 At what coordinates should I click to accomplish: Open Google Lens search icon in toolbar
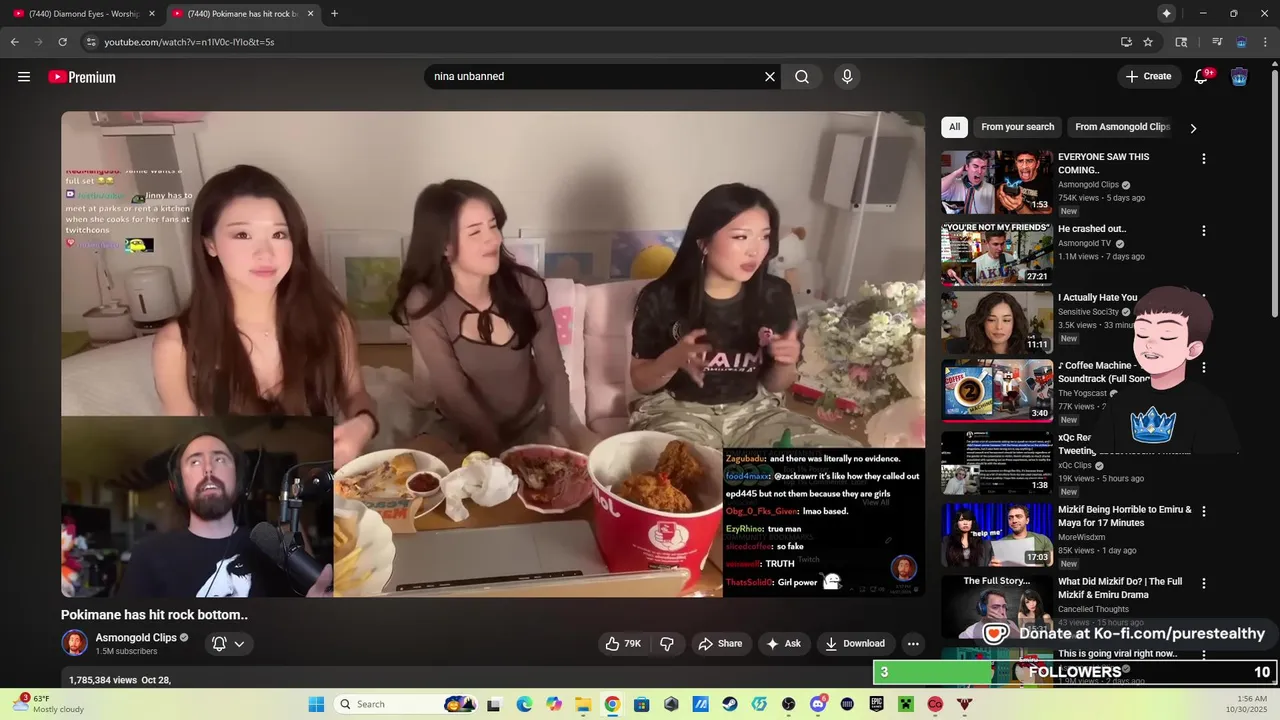point(1181,42)
